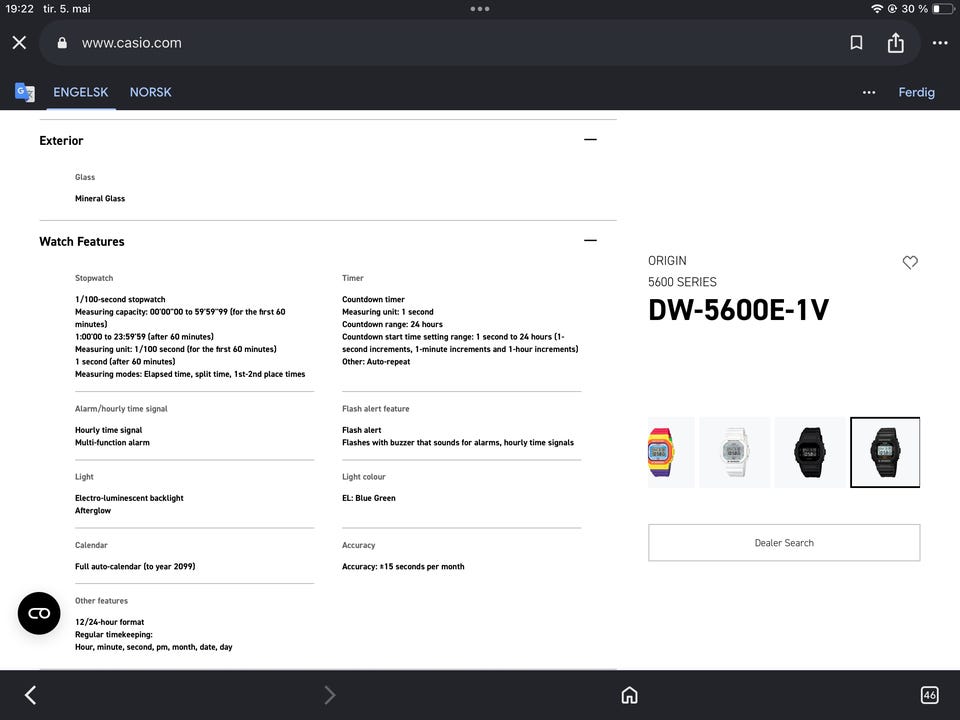Click the Electro-luminescent backlight text
Image resolution: width=960 pixels, height=720 pixels.
[x=129, y=498]
